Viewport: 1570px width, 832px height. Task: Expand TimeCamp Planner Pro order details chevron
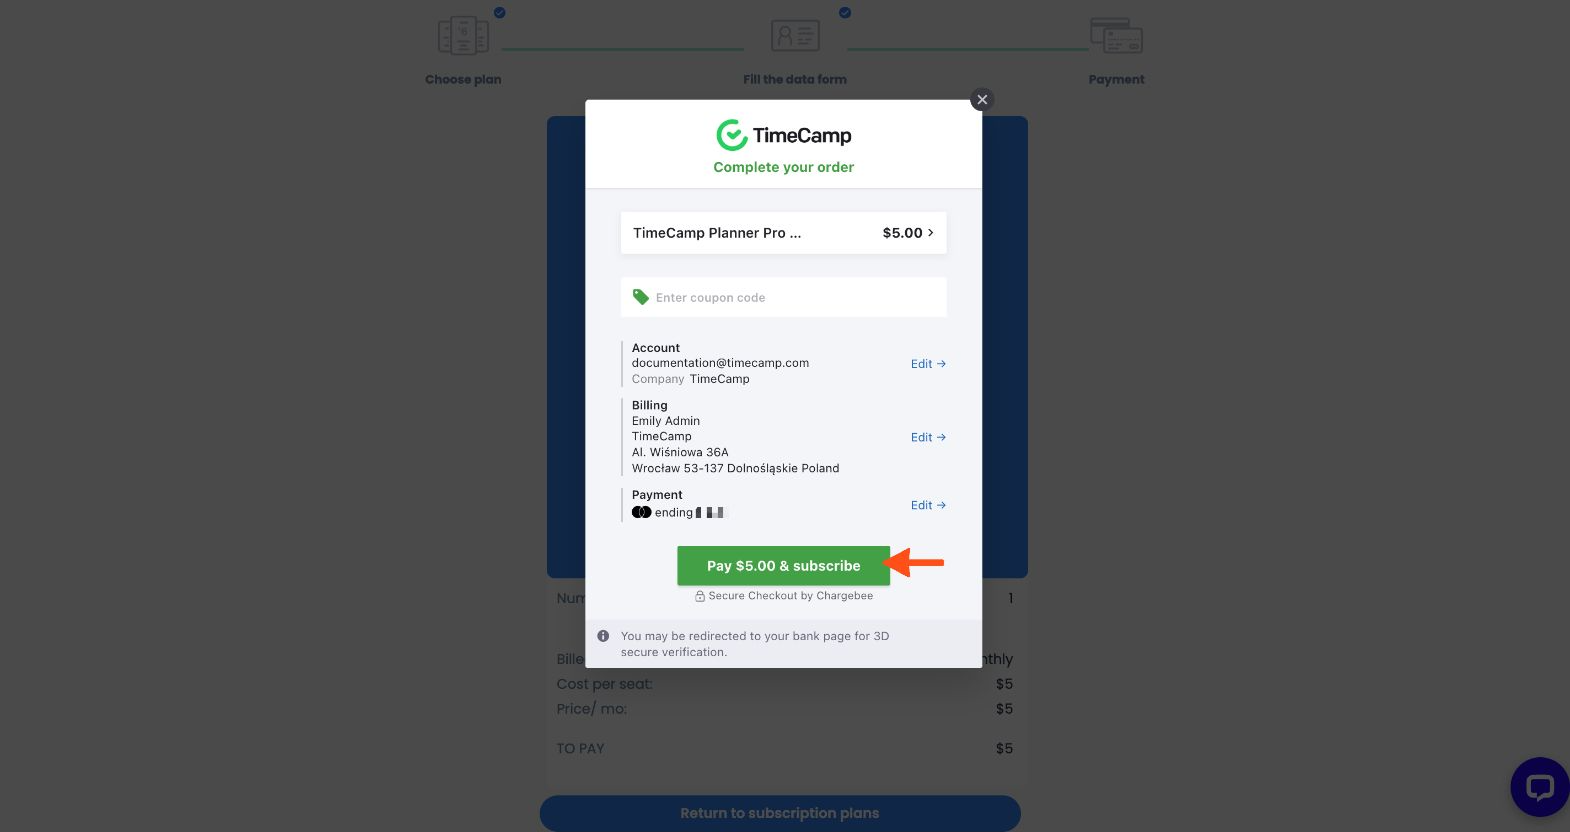[931, 233]
